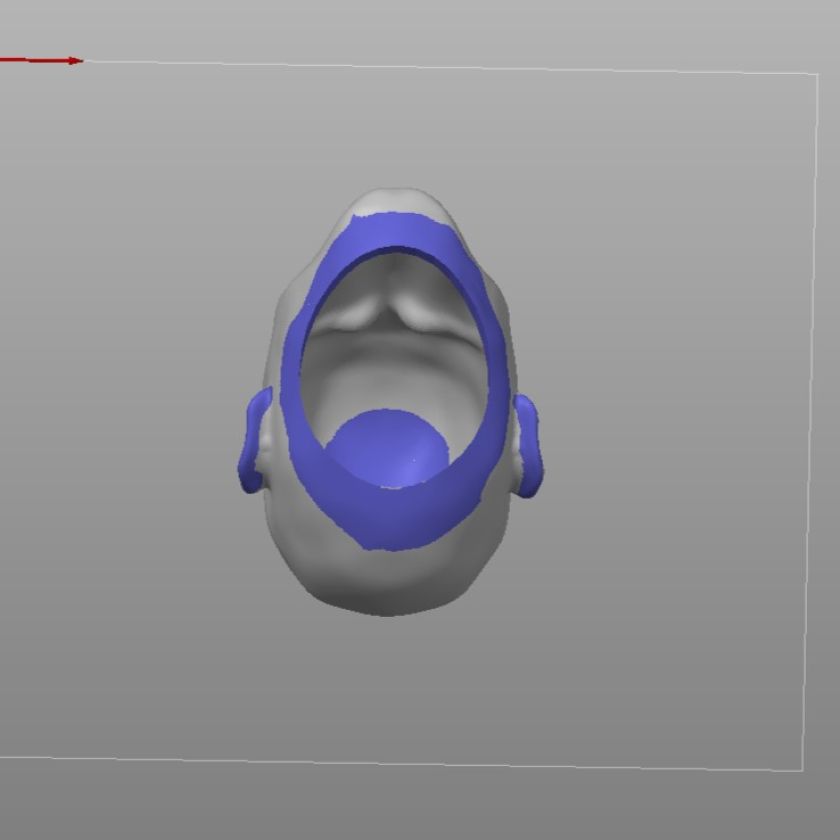Click the red axis line shaft
The image size is (840, 840).
click(35, 60)
